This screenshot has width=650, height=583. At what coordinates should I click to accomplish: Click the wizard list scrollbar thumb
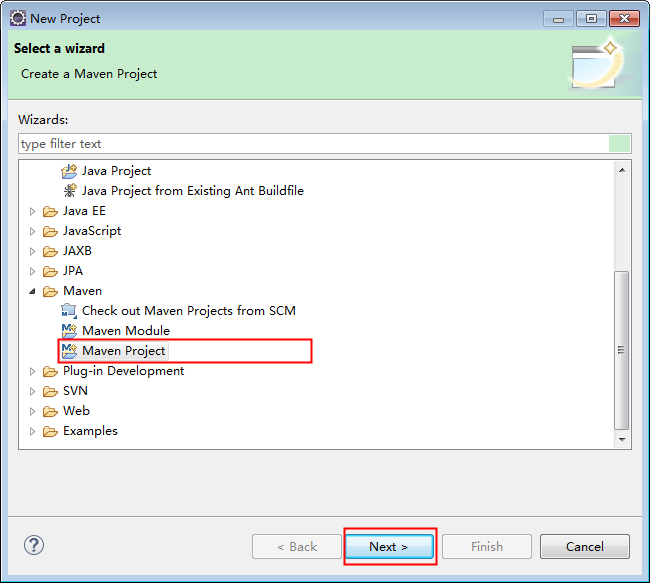click(621, 350)
